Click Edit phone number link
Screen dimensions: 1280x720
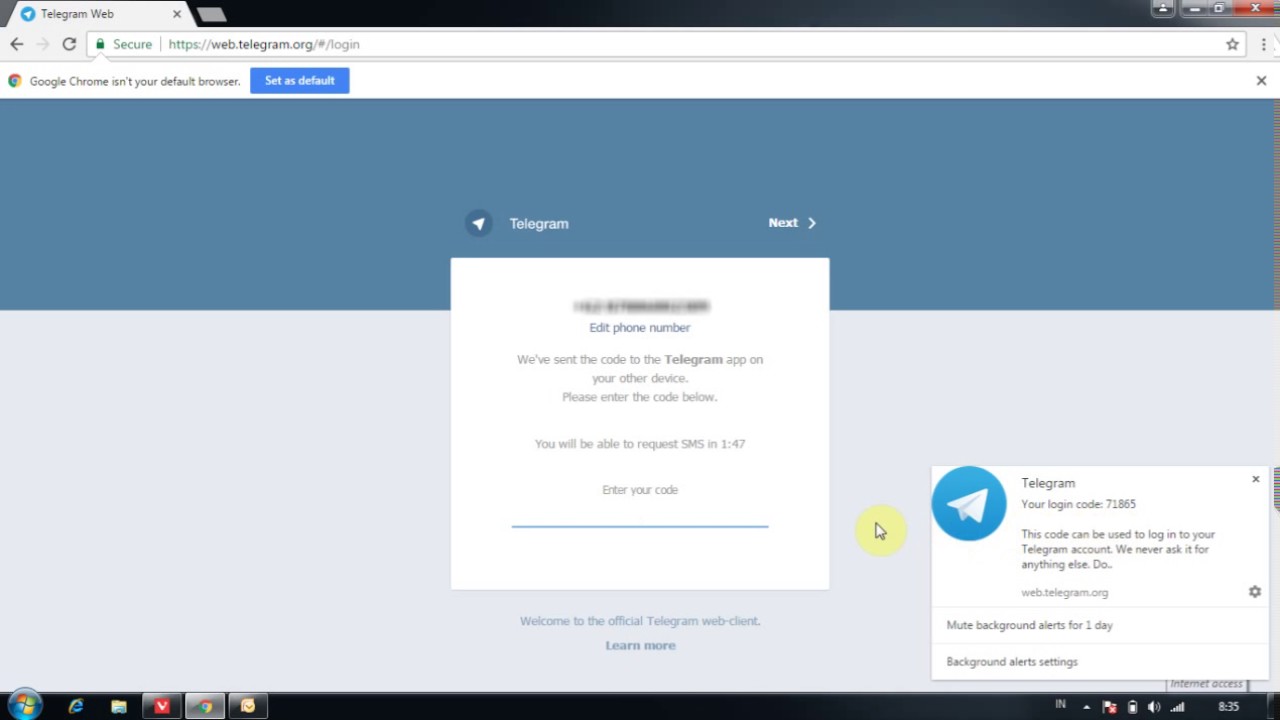[640, 328]
